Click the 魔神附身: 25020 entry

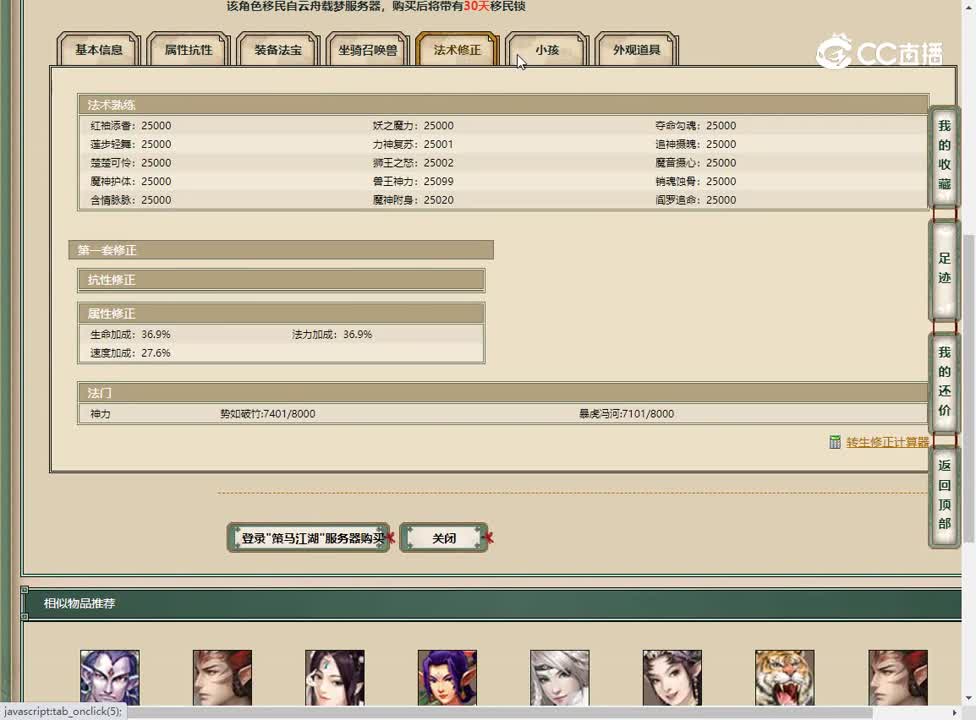point(413,200)
